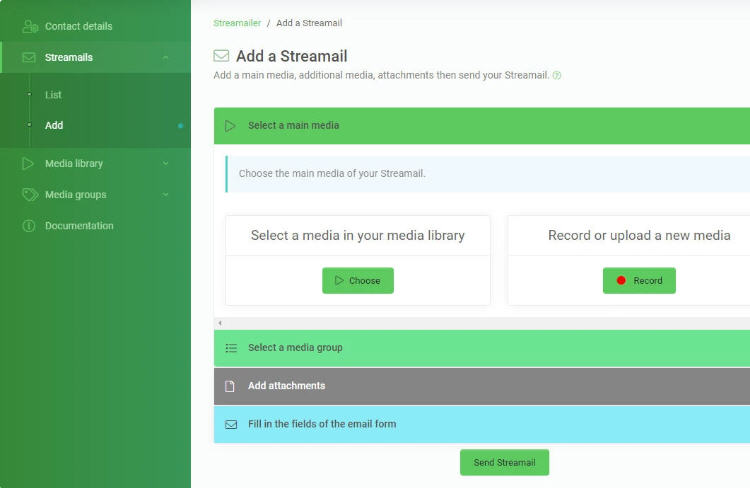
Task: Click the Documentation info icon
Action: (x=29, y=226)
